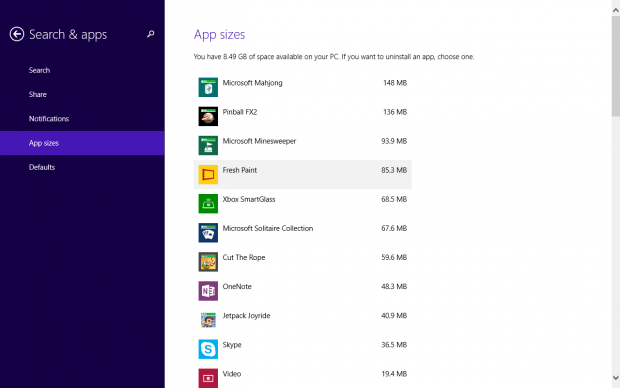Screen dimensions: 620x388
Task: Click the back arrow icon
Action: pos(17,34)
